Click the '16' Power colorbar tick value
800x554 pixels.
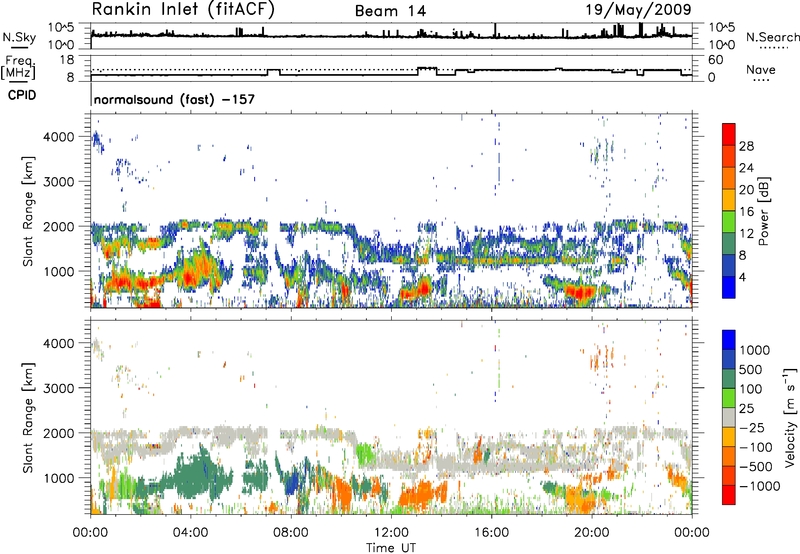[x=746, y=212]
